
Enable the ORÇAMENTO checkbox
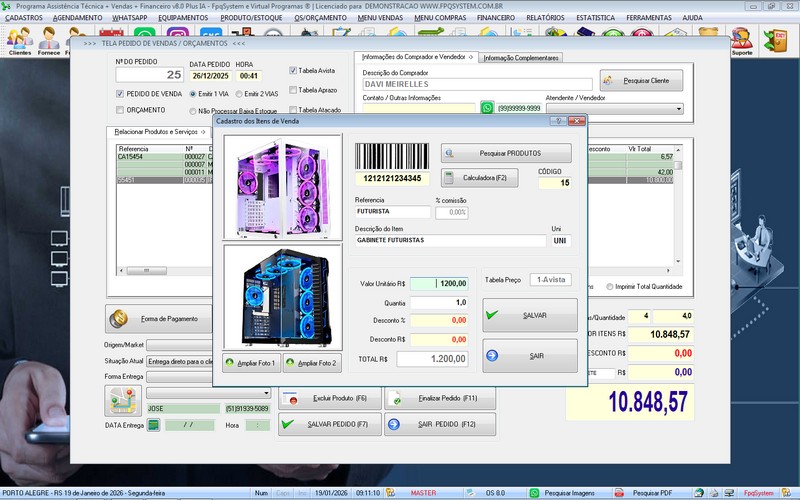120,110
